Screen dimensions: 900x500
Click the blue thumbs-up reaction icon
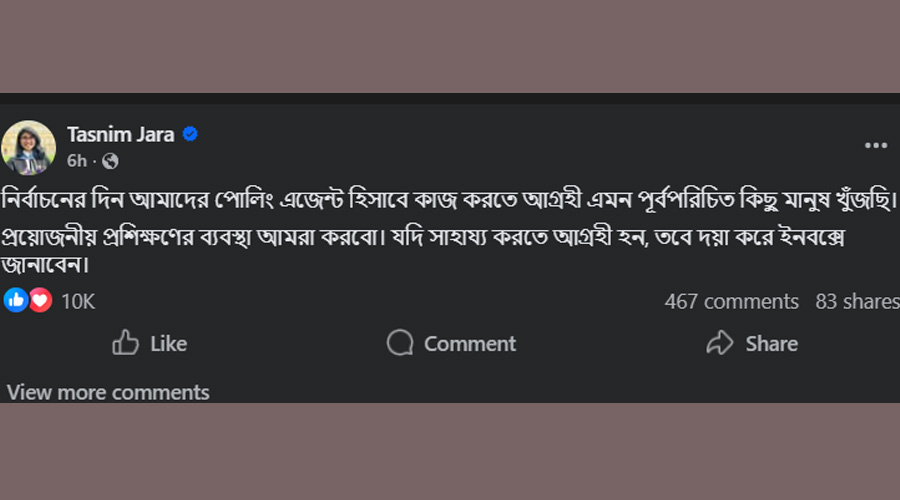(x=16, y=300)
